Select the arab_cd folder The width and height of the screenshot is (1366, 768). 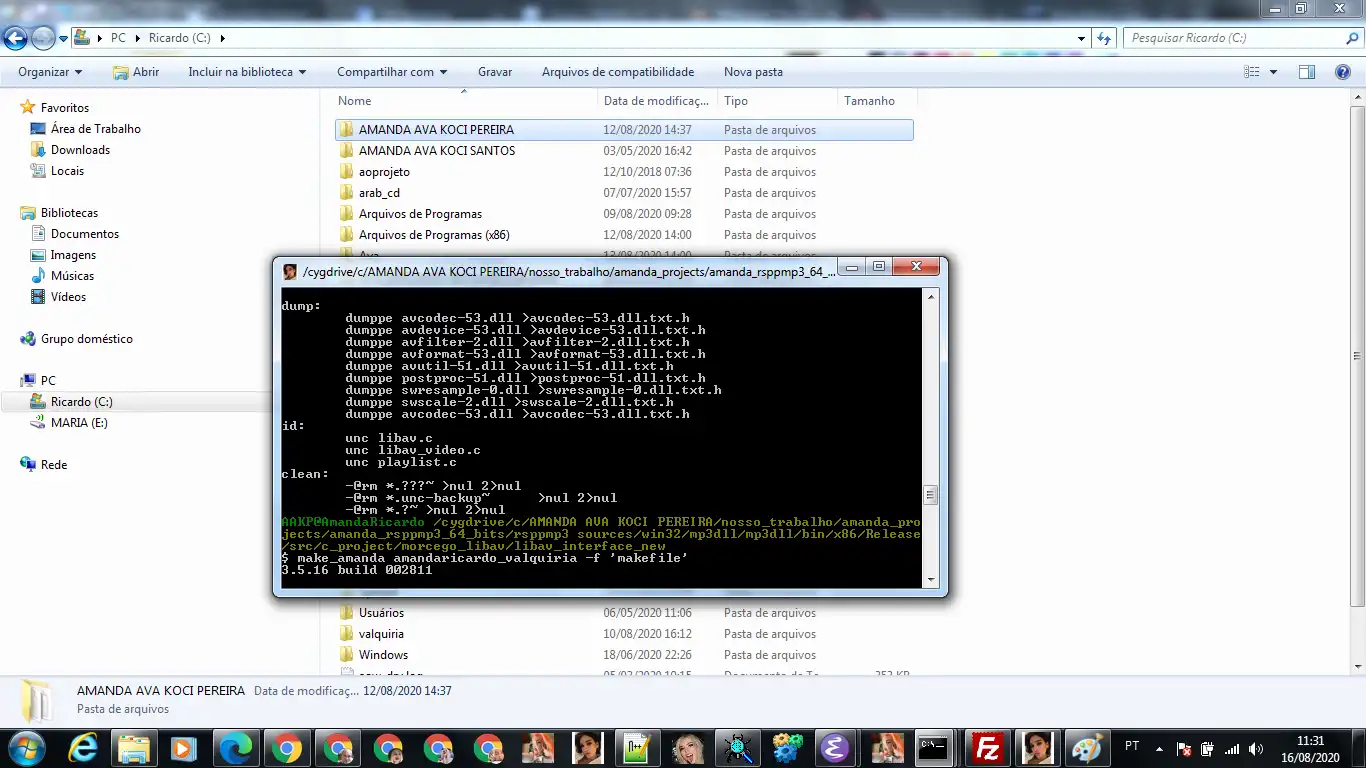379,193
